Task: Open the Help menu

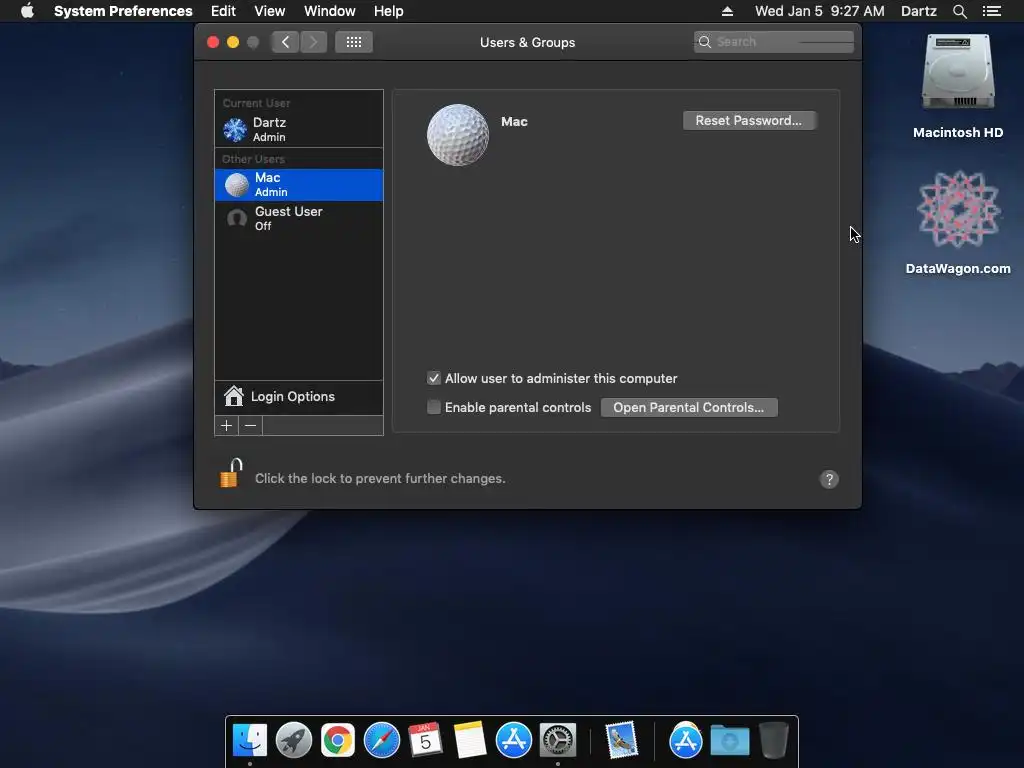Action: click(389, 11)
